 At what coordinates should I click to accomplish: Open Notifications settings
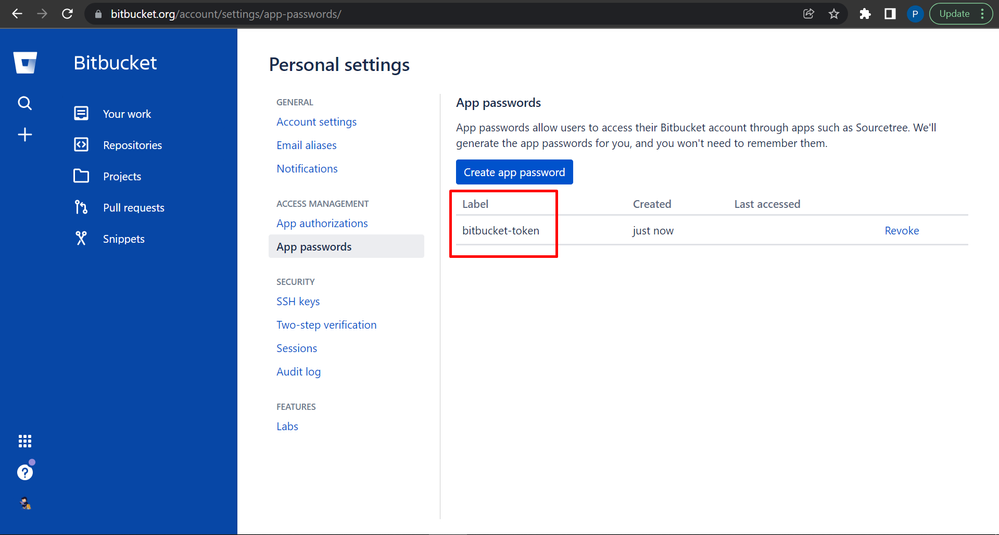pyautogui.click(x=307, y=169)
